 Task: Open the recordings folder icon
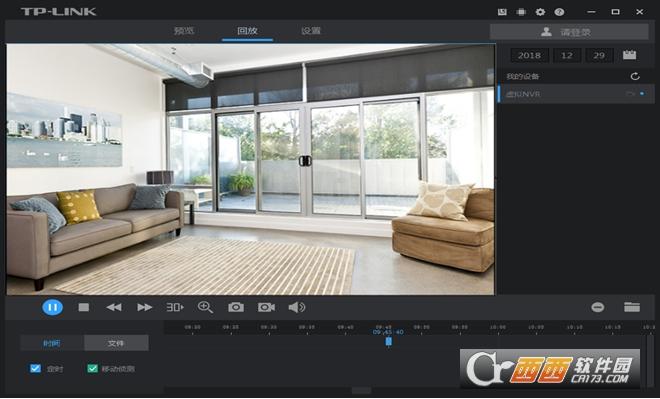pos(632,307)
